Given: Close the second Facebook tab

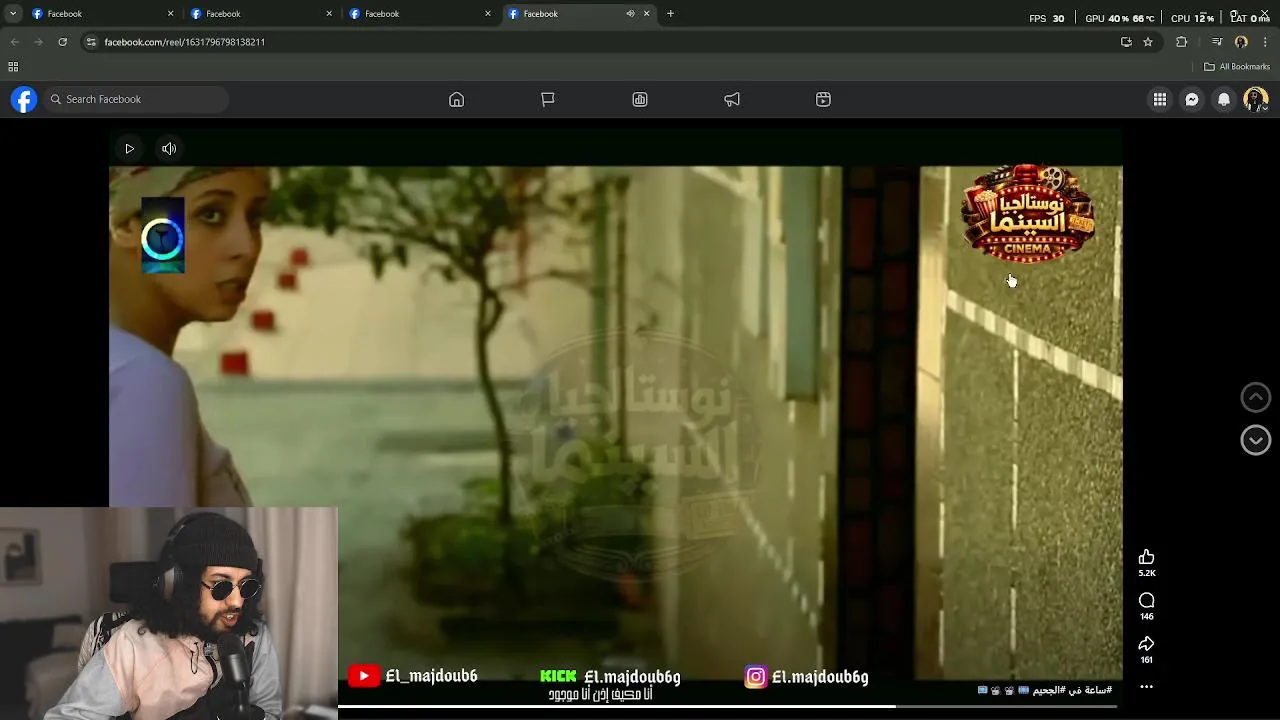Looking at the screenshot, I should [329, 14].
